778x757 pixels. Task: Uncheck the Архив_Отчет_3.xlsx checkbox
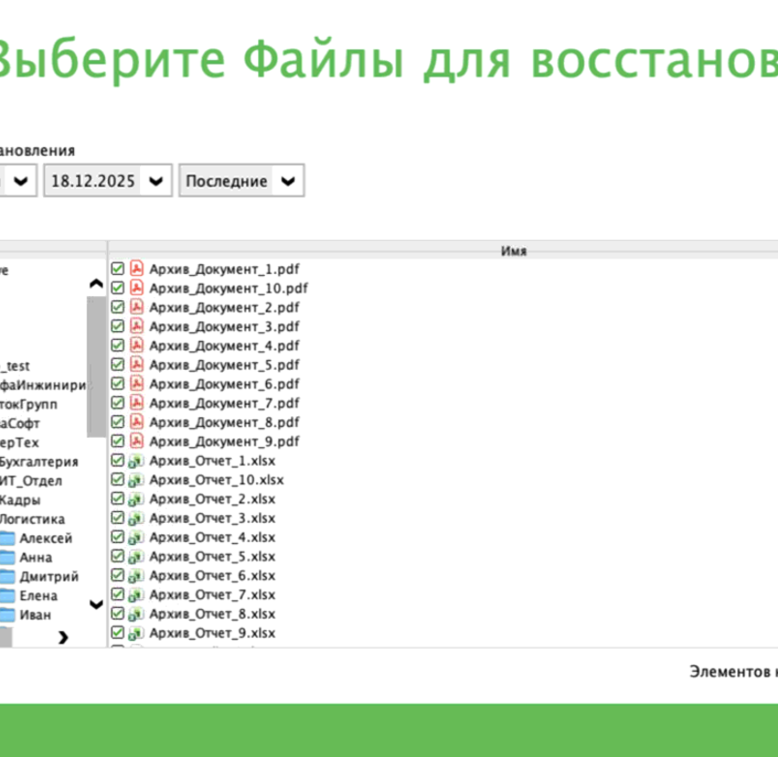[117, 518]
